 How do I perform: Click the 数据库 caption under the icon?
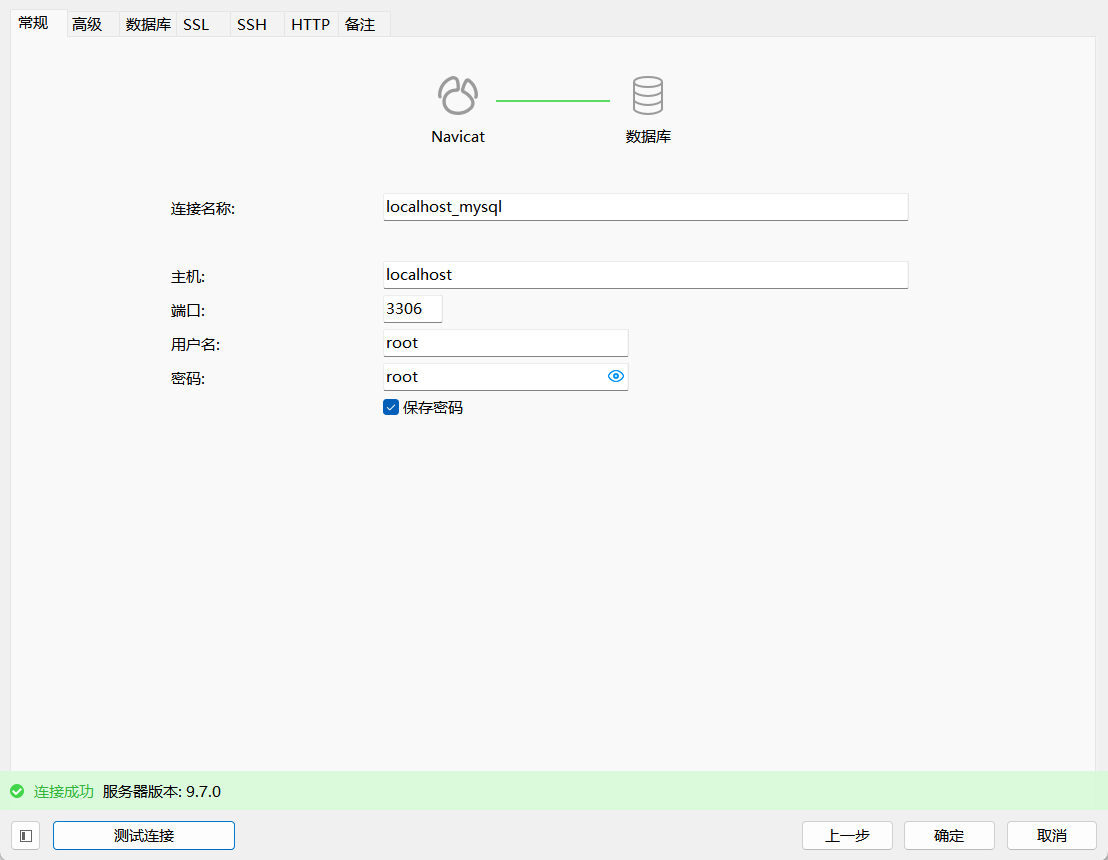tap(648, 137)
